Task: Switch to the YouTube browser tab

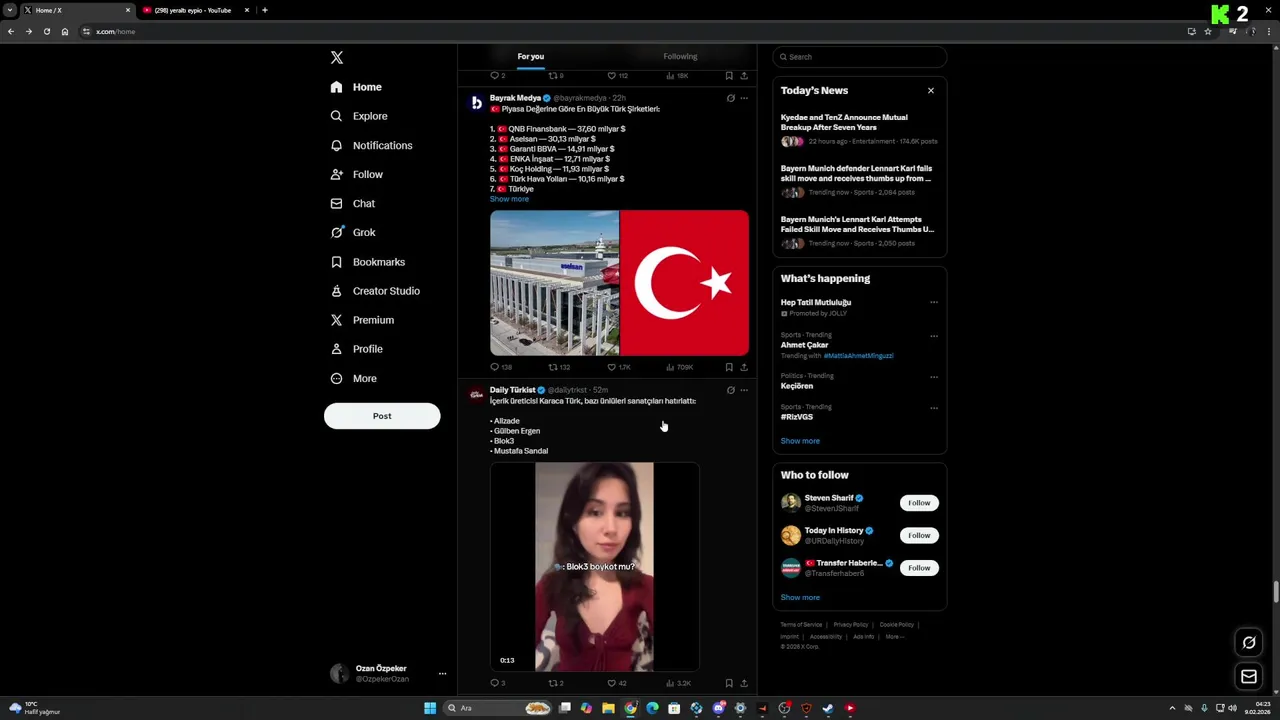Action: [193, 10]
